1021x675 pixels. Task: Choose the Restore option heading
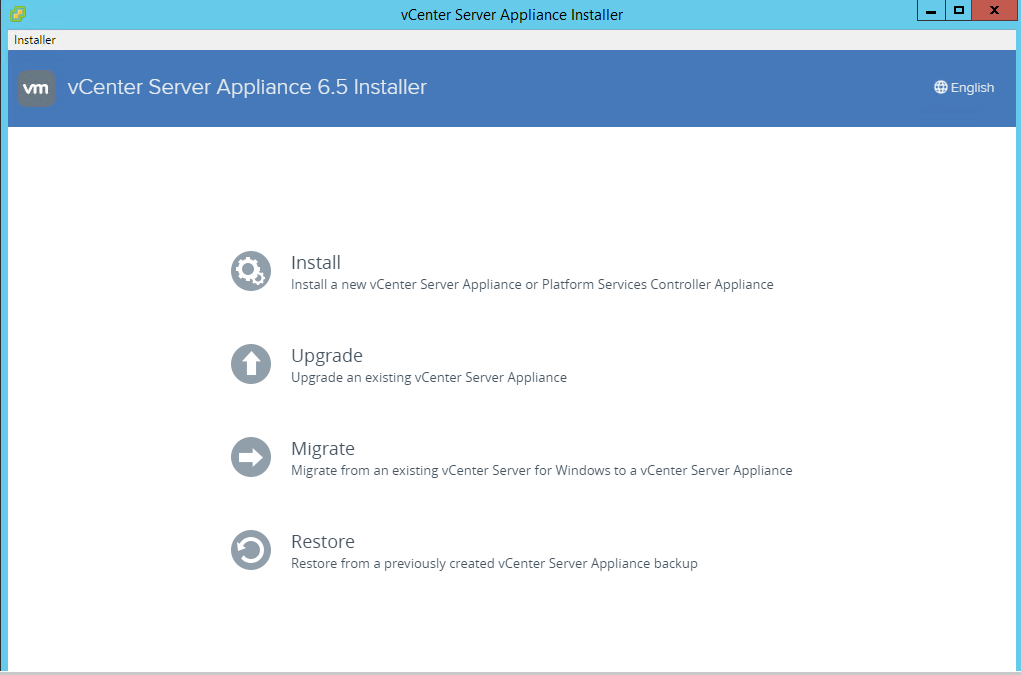(323, 542)
